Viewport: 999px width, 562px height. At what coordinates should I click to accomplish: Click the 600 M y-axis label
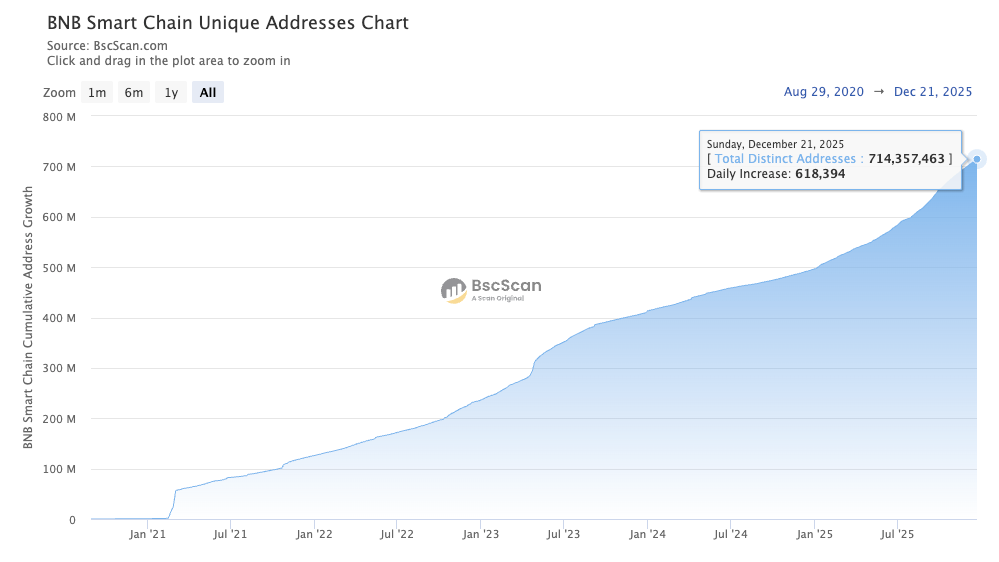coord(59,217)
